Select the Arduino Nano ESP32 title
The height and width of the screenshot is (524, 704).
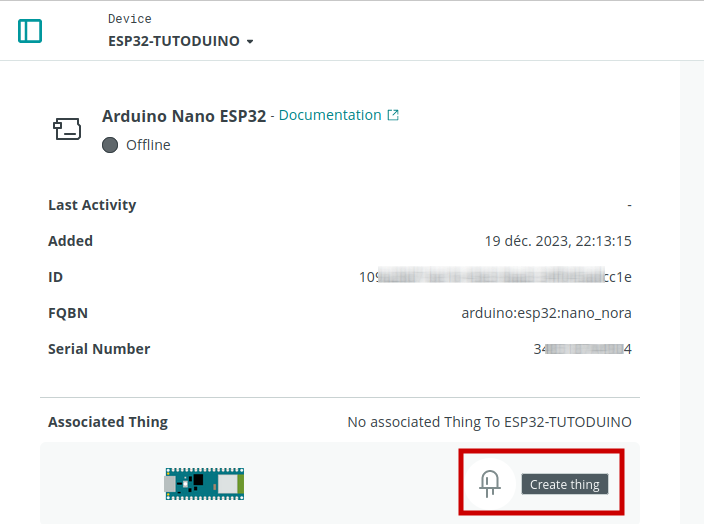pyautogui.click(x=184, y=116)
